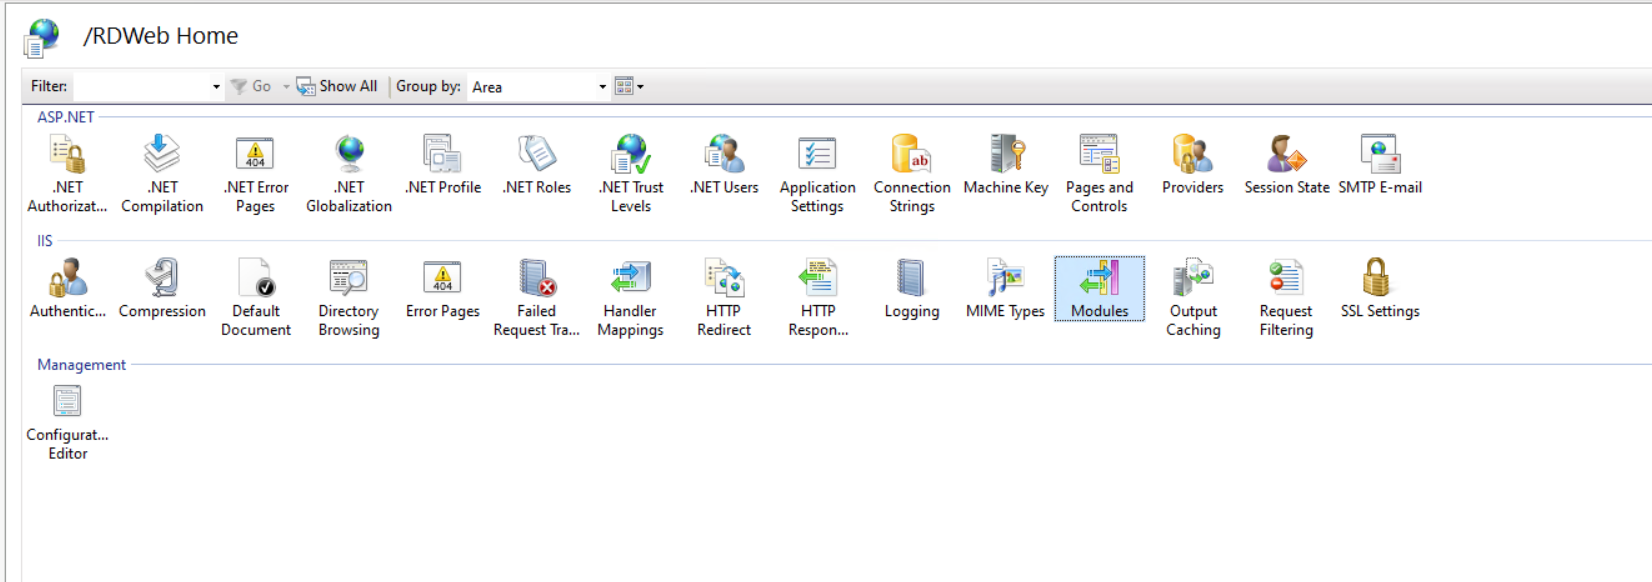Screen dimensions: 1652x582
Task: Open Directory Browsing feature
Action: coord(349,298)
